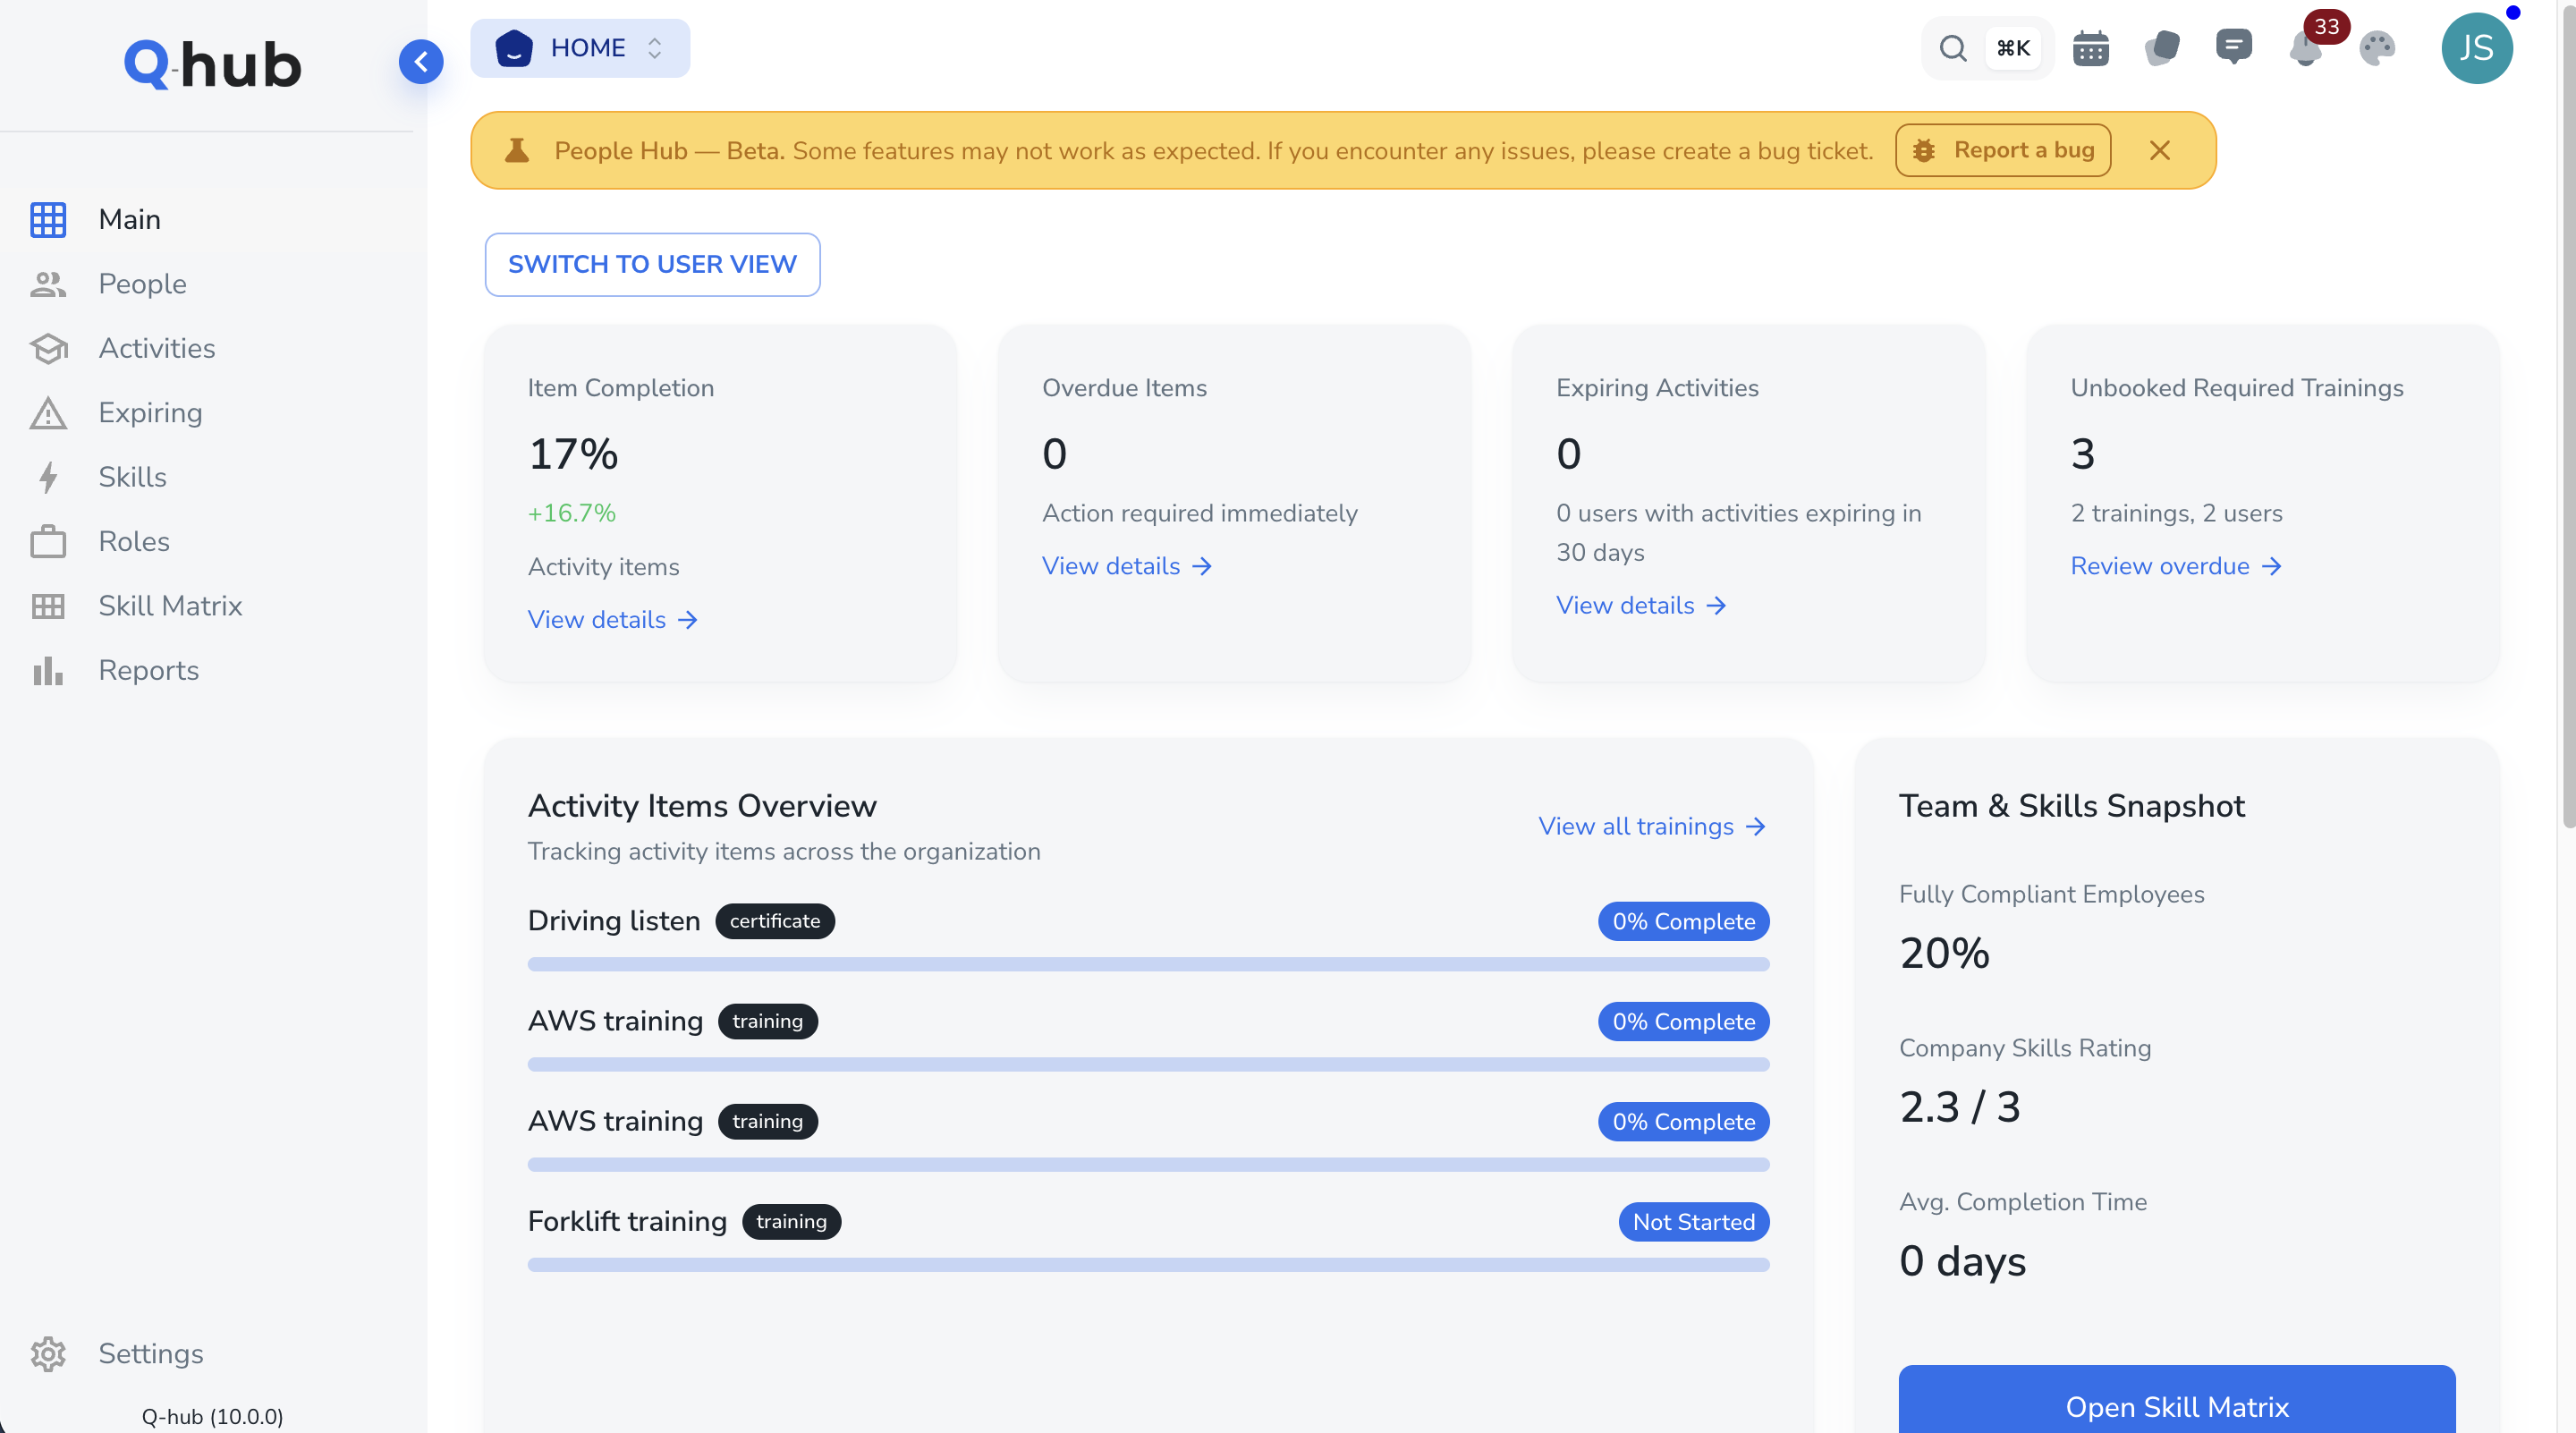The height and width of the screenshot is (1433, 2576).
Task: Open the calendar icon in top bar
Action: click(x=2090, y=48)
